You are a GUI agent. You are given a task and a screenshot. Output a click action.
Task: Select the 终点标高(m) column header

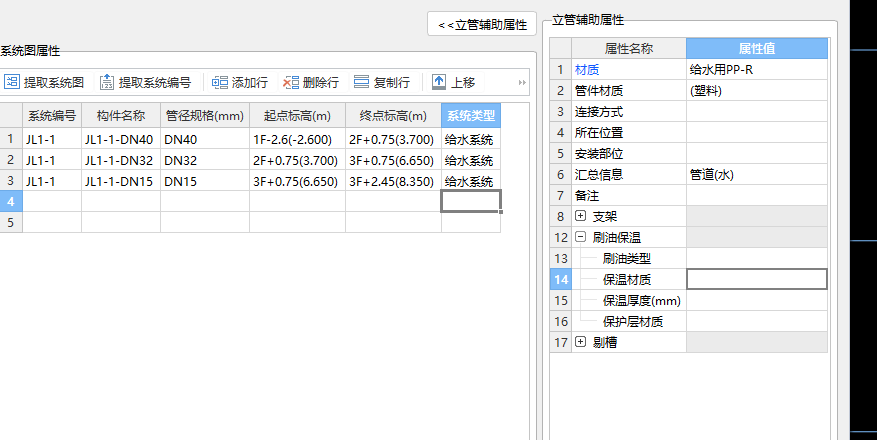tap(393, 116)
